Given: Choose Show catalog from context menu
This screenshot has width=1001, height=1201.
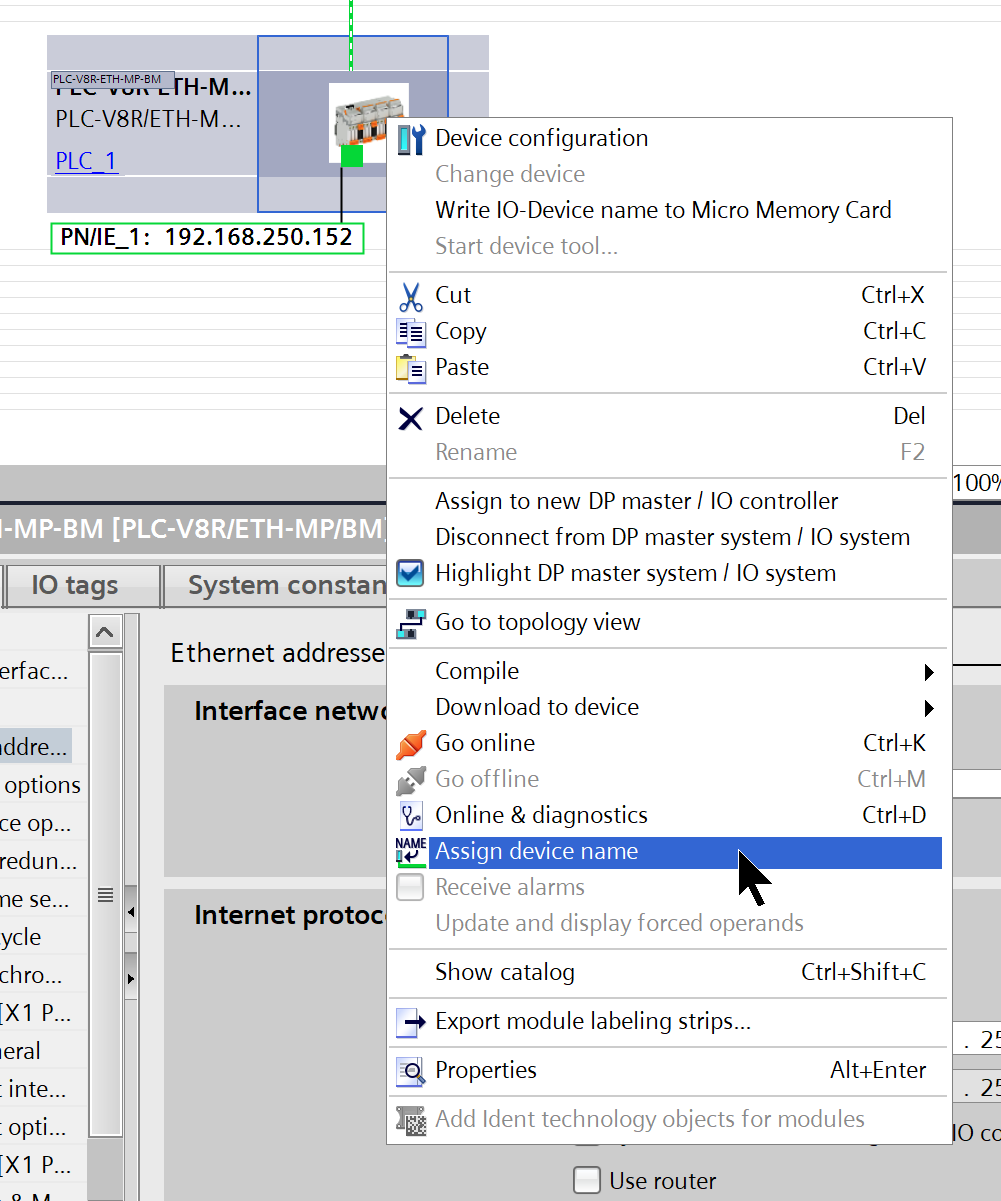Looking at the screenshot, I should 505,972.
